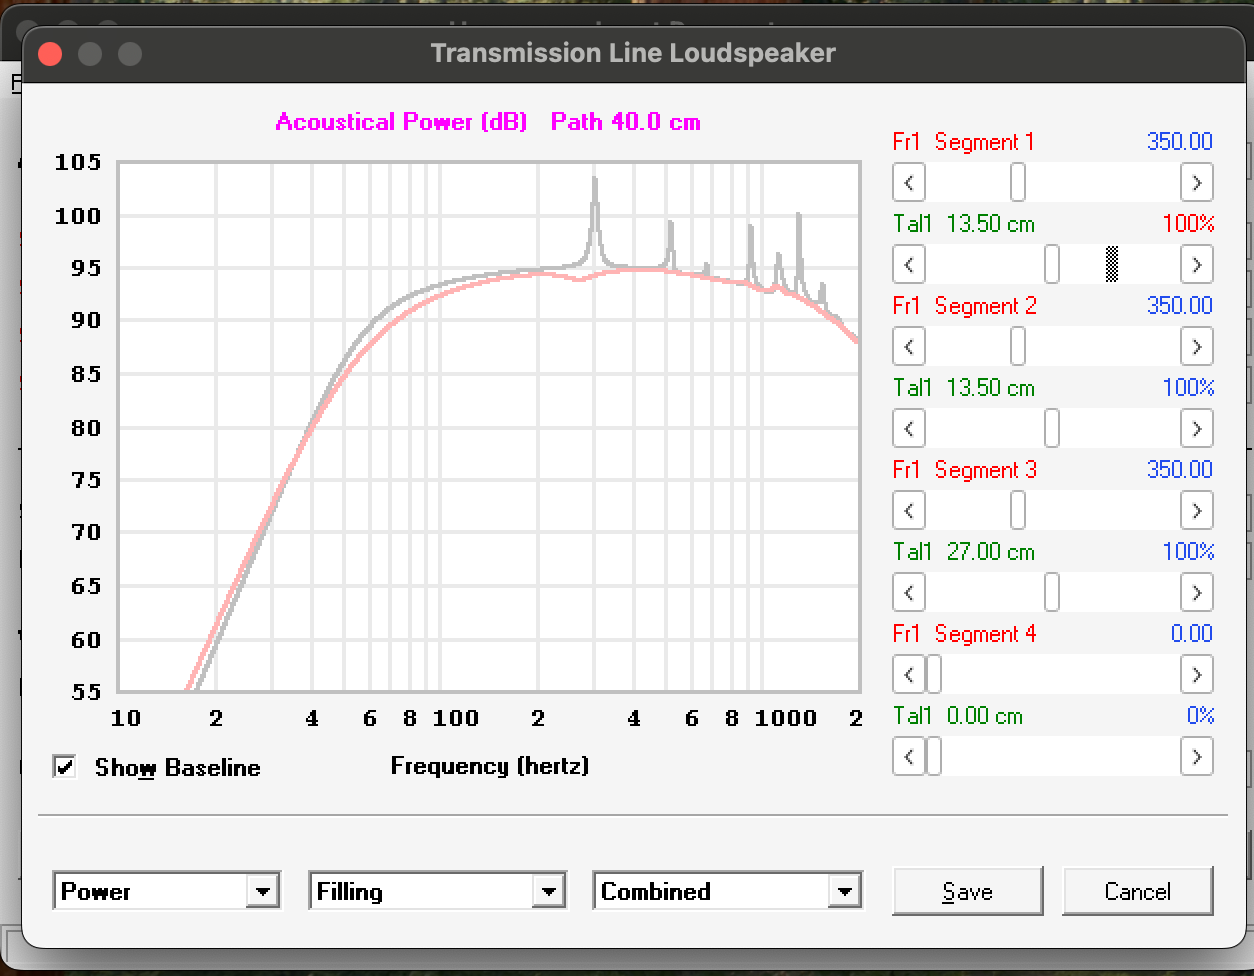1254x976 pixels.
Task: Click the Fr1 Segment 4 label
Action: pyautogui.click(x=965, y=634)
